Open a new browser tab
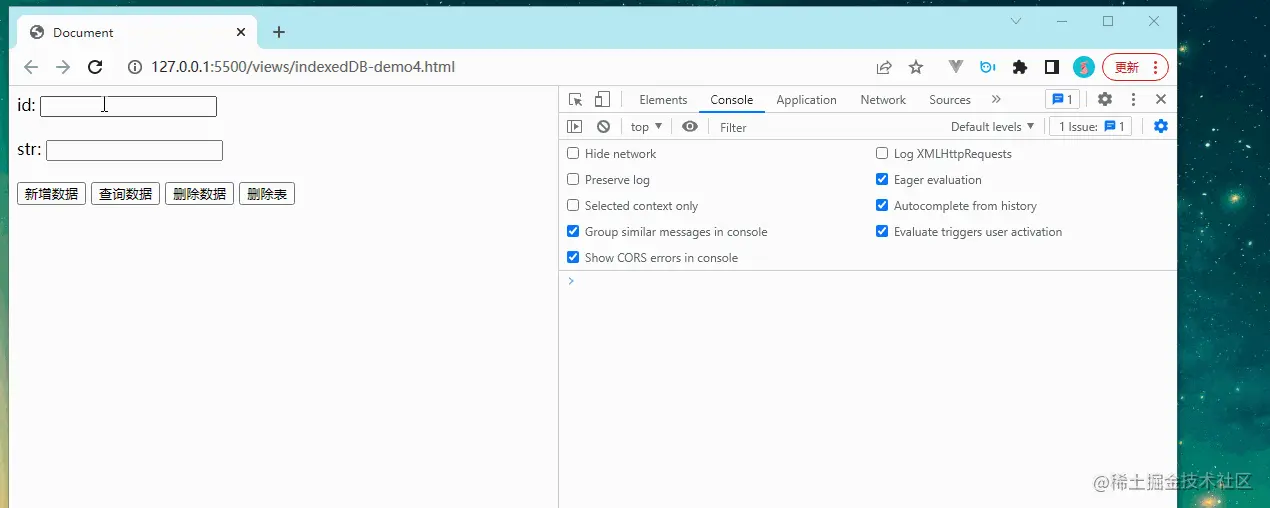 [x=279, y=32]
